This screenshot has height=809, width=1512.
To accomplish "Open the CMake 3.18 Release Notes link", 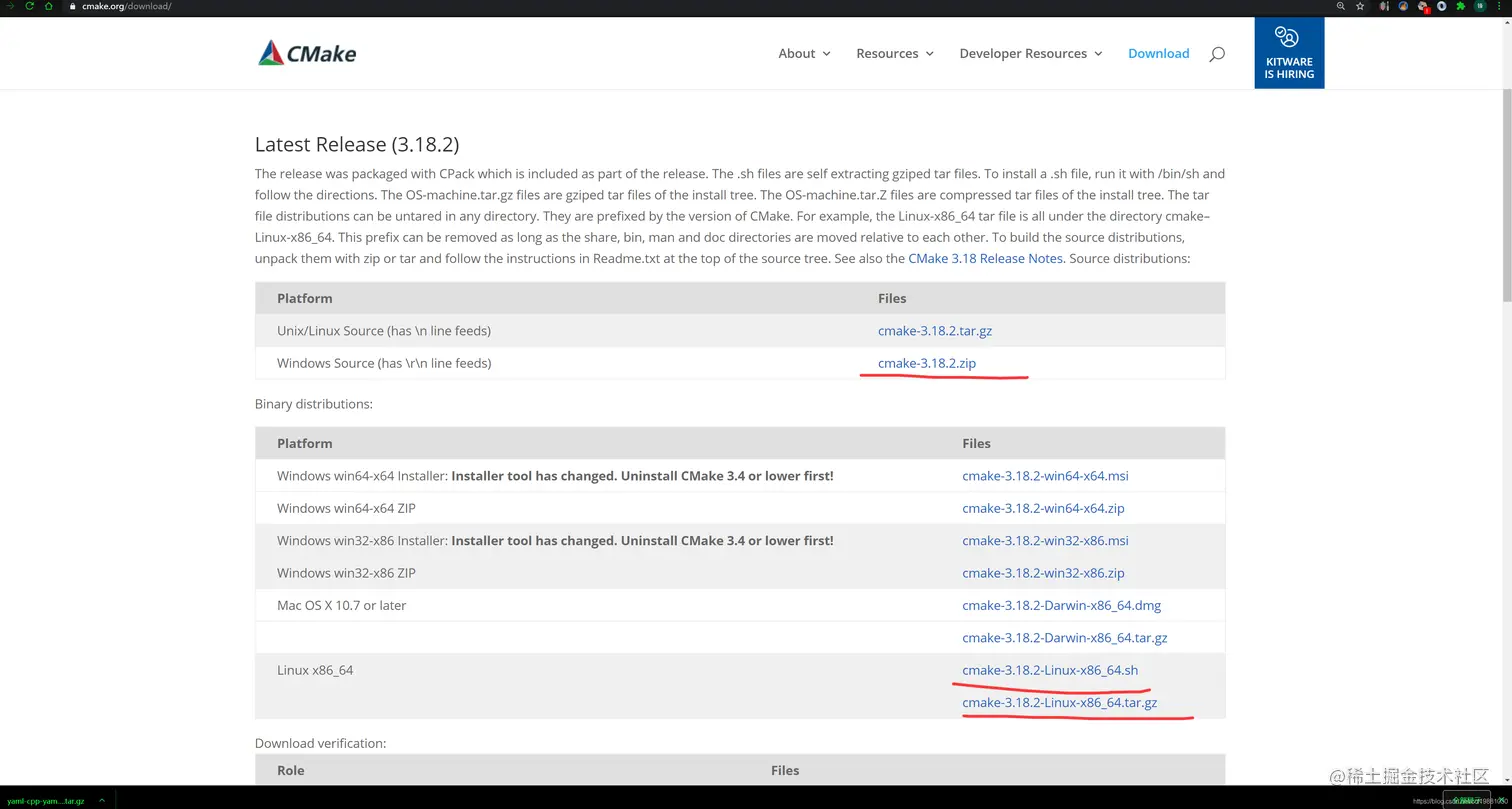I will click(x=985, y=258).
